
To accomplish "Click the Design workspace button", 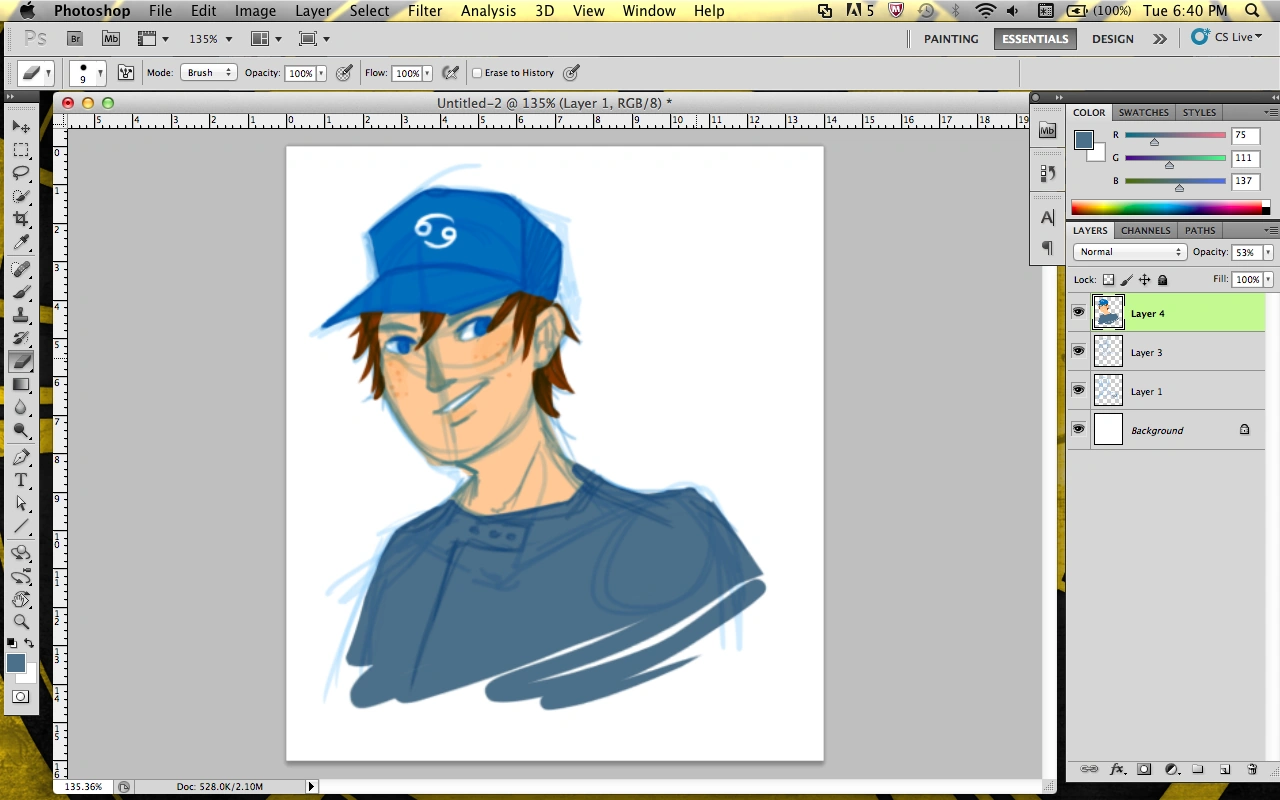I will (x=1112, y=39).
